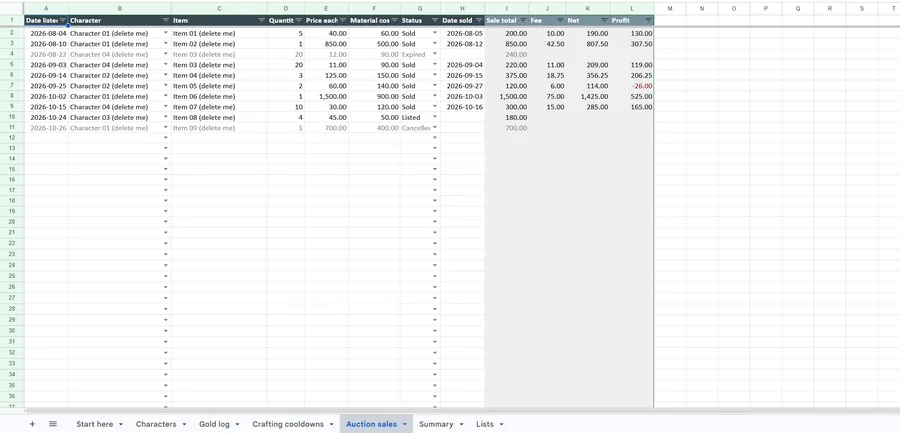
Task: Open filter icon on Profit header
Action: pos(649,20)
